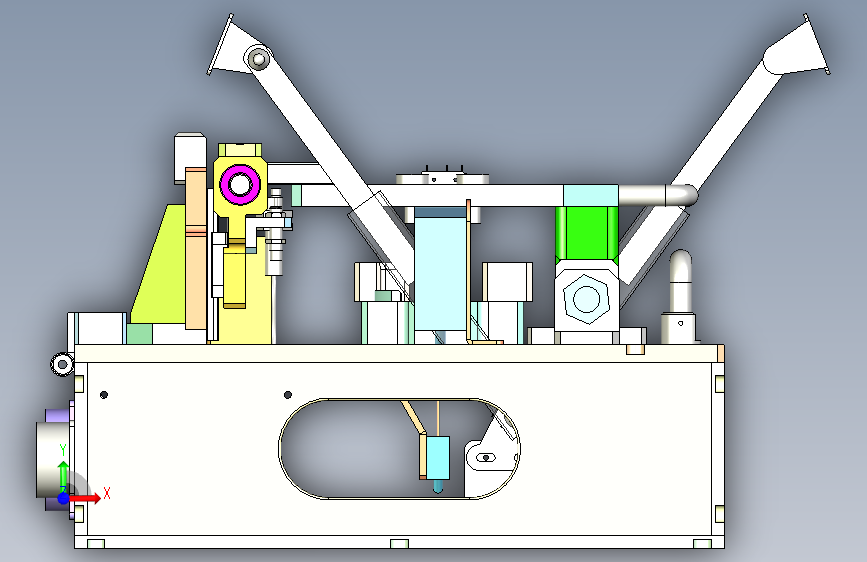Select the pivot bolt on the left funnel tube
The image size is (867, 562).
pos(258,59)
